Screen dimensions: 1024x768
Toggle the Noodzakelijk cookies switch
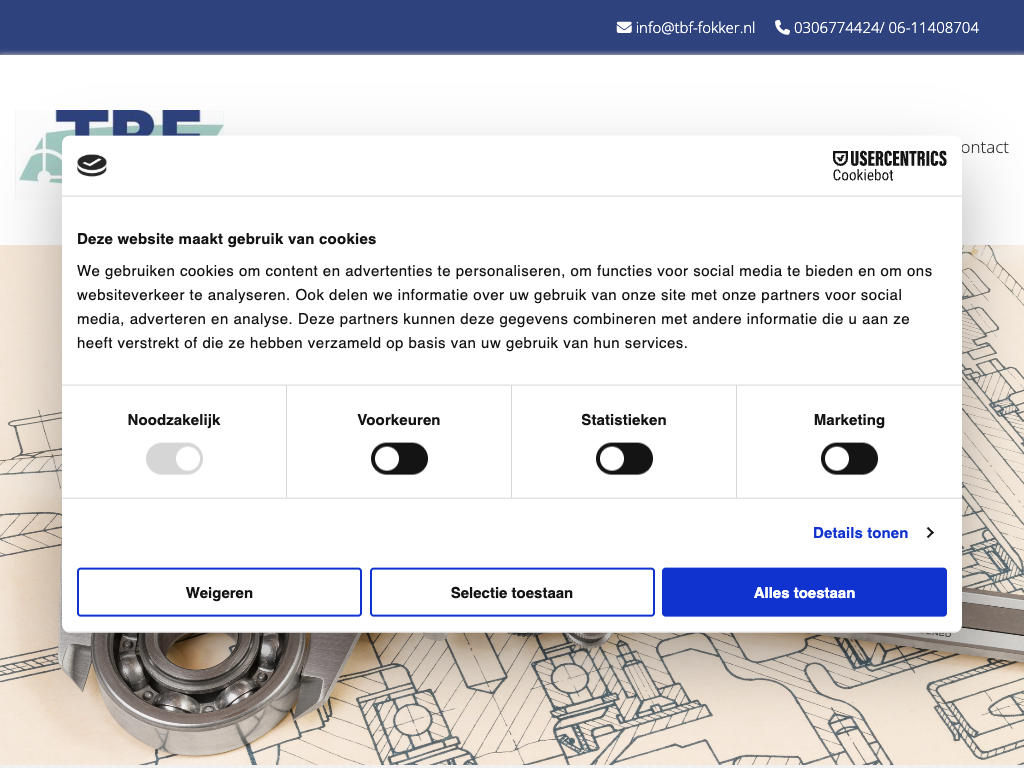pos(174,459)
